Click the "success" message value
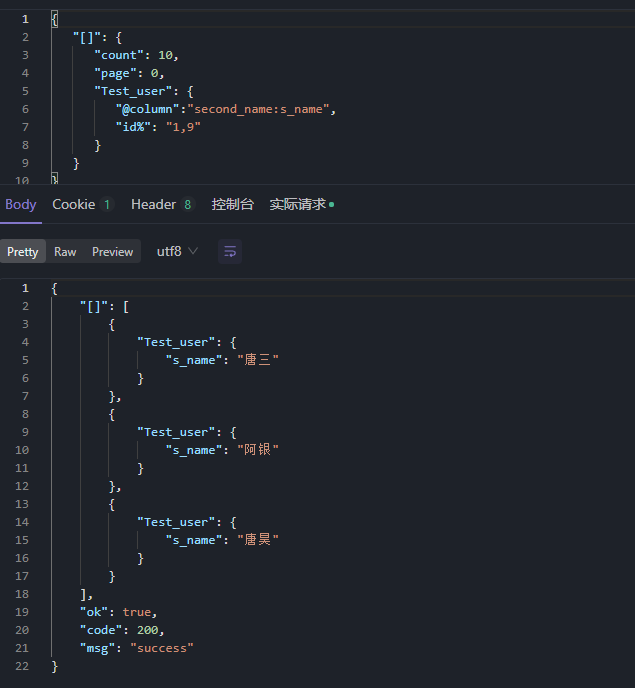 pos(162,648)
